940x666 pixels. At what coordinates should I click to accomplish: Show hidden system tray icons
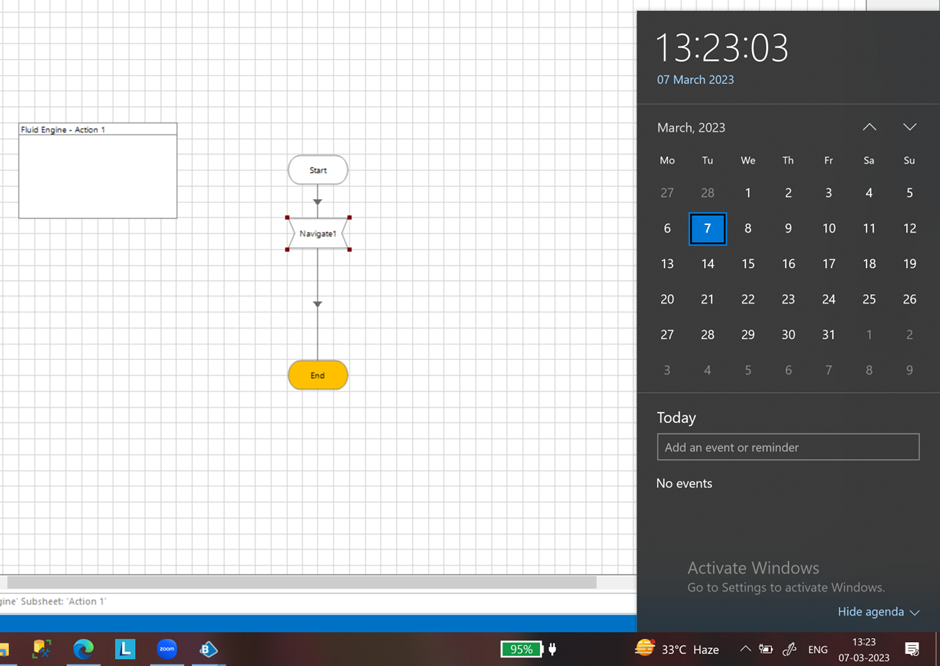click(745, 649)
